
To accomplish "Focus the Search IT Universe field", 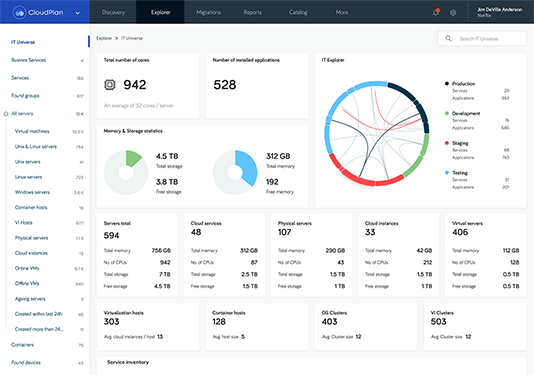I will click(x=482, y=38).
